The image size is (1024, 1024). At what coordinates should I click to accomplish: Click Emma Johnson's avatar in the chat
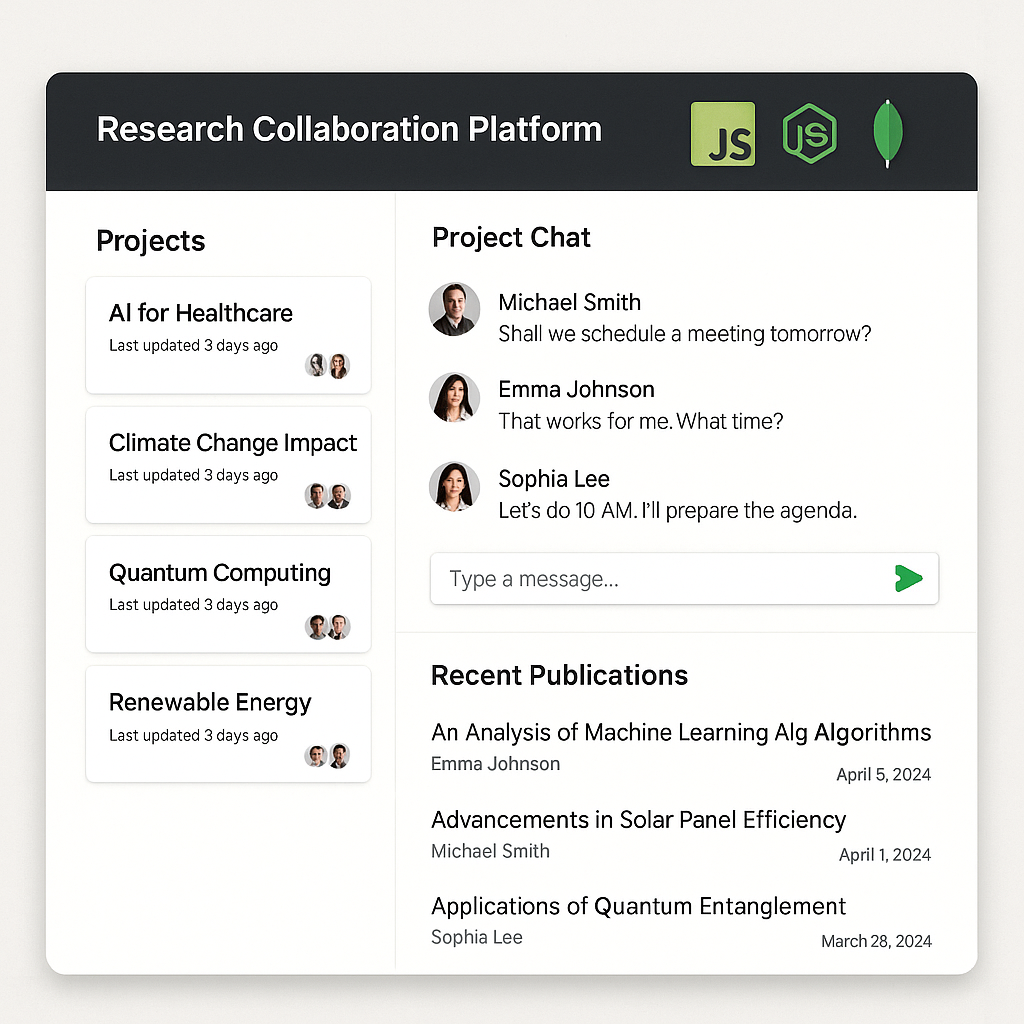(x=455, y=397)
